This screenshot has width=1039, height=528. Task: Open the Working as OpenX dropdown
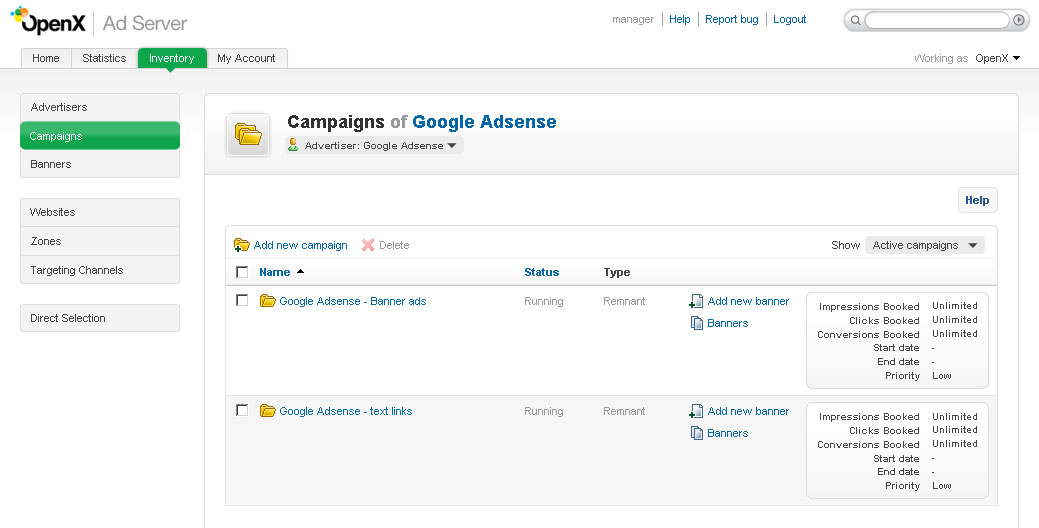(x=997, y=58)
